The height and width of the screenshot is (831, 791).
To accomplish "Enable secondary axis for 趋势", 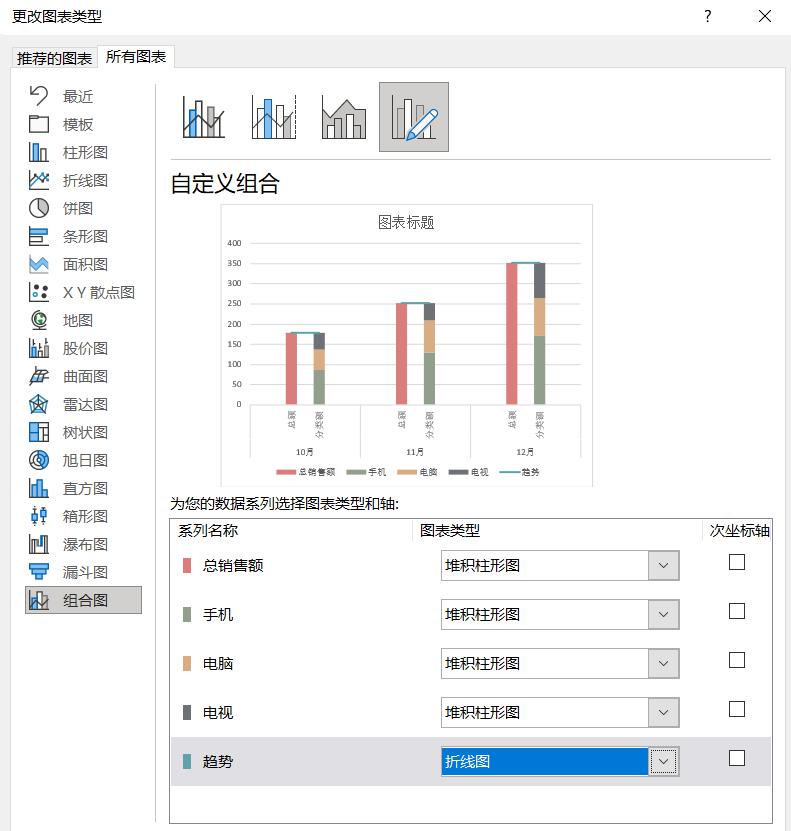I will coord(737,758).
